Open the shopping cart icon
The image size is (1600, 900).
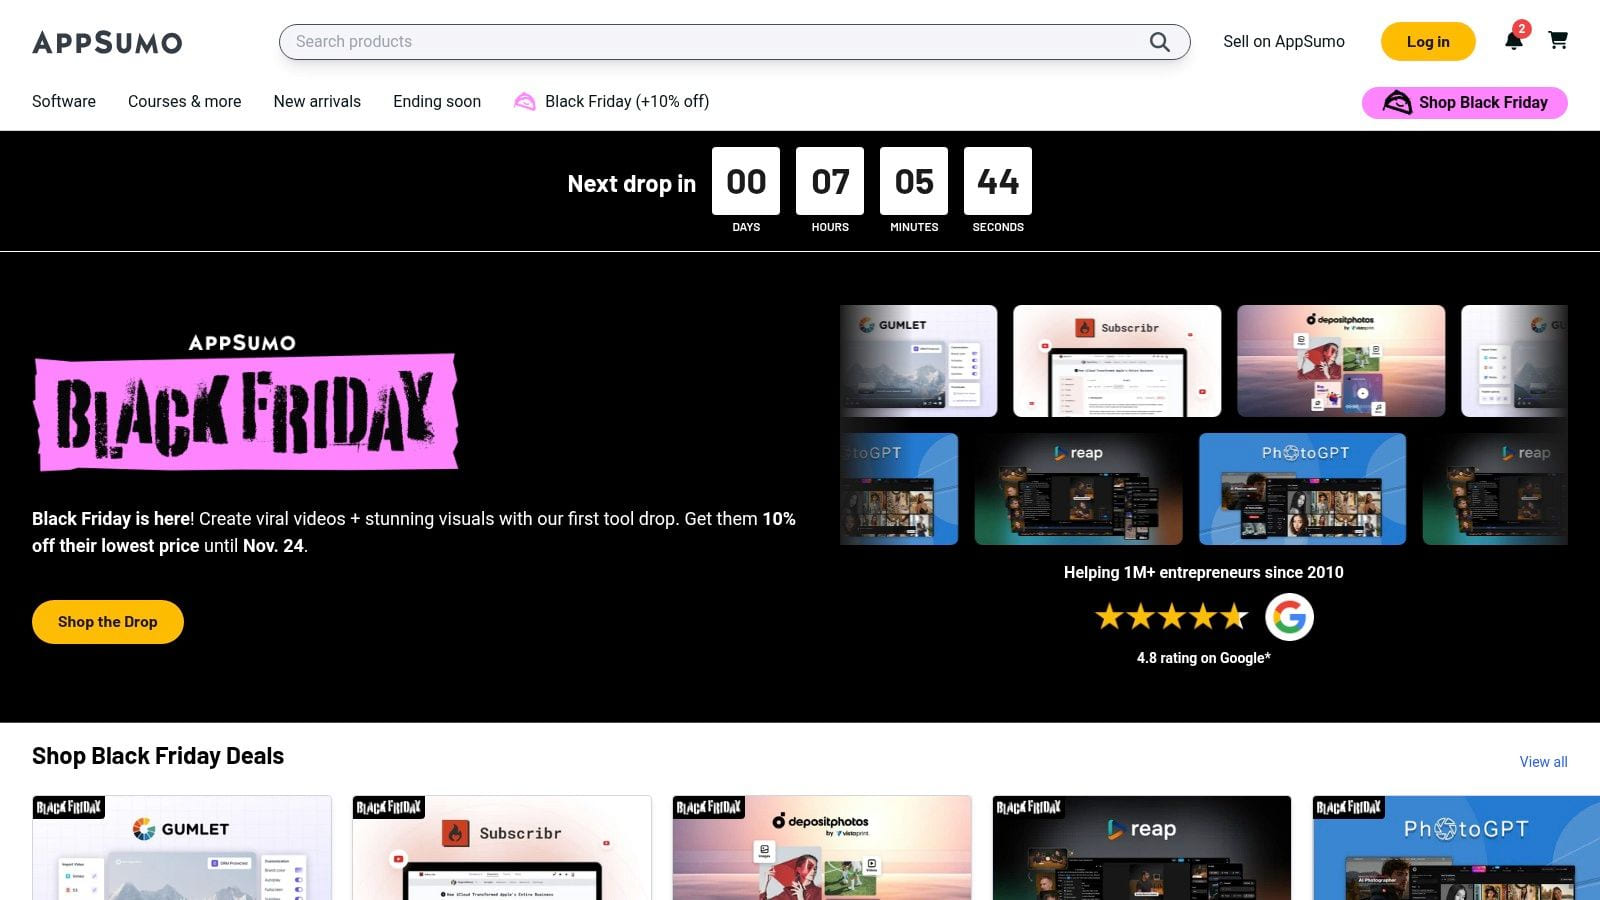click(x=1557, y=41)
